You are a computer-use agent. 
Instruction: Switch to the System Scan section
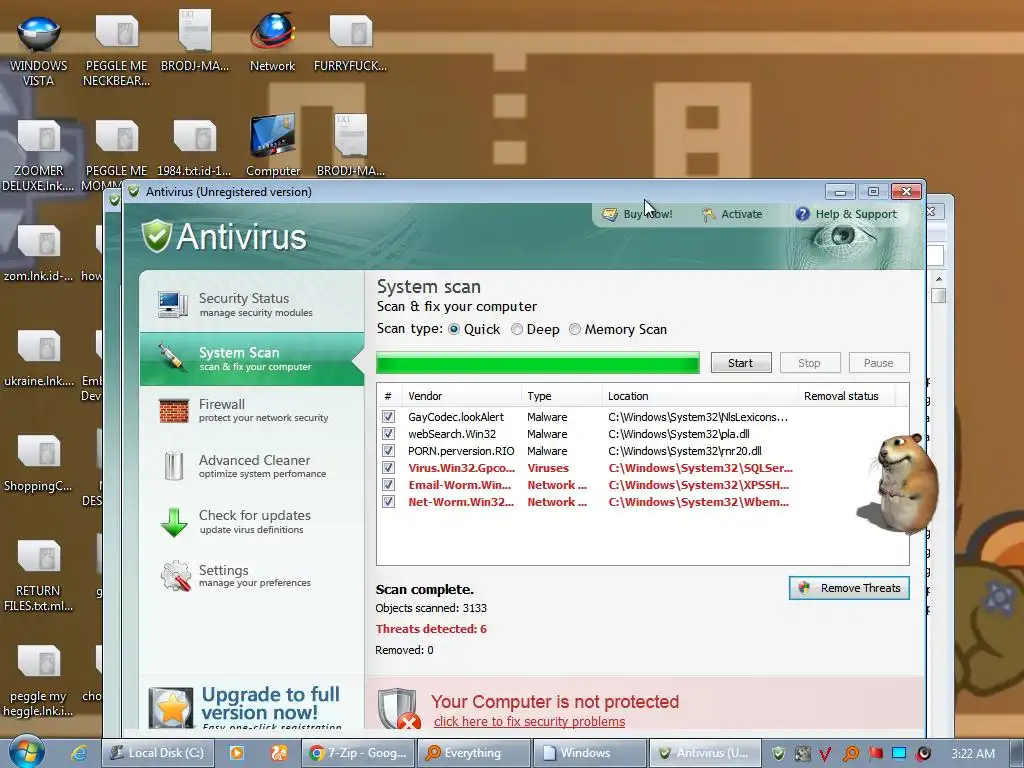coord(252,359)
